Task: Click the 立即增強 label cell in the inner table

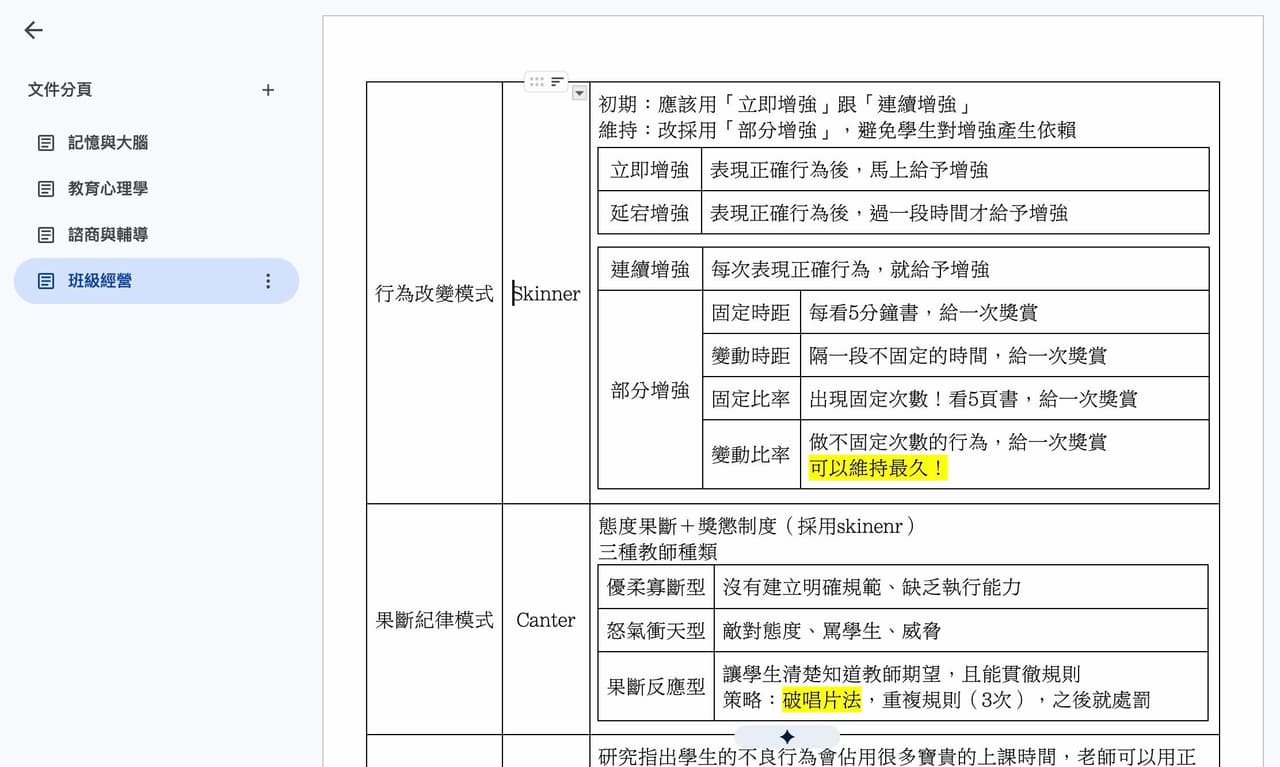Action: [650, 170]
